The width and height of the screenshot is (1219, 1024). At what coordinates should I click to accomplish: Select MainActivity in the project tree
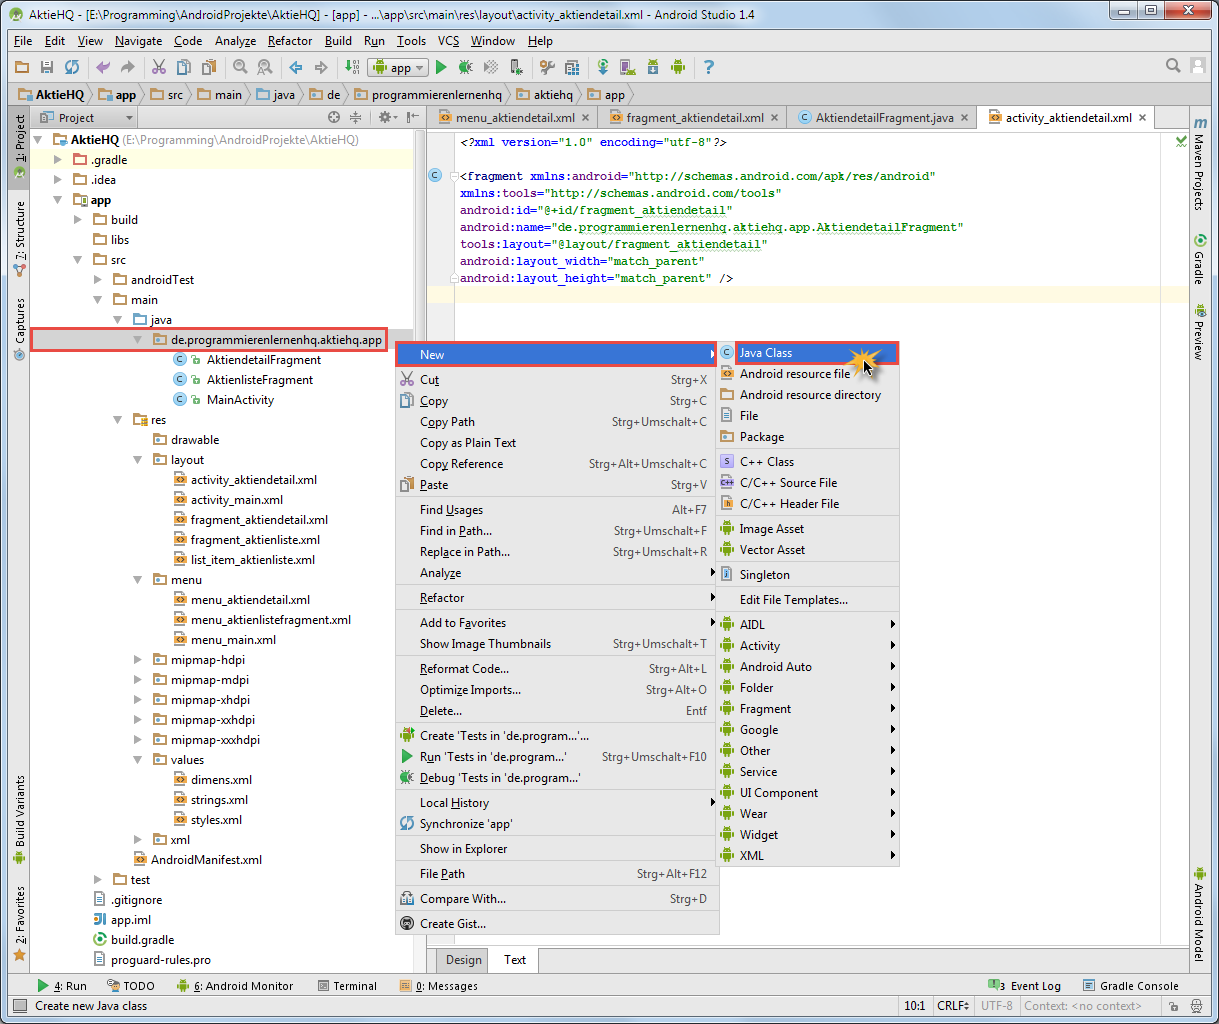pyautogui.click(x=240, y=400)
